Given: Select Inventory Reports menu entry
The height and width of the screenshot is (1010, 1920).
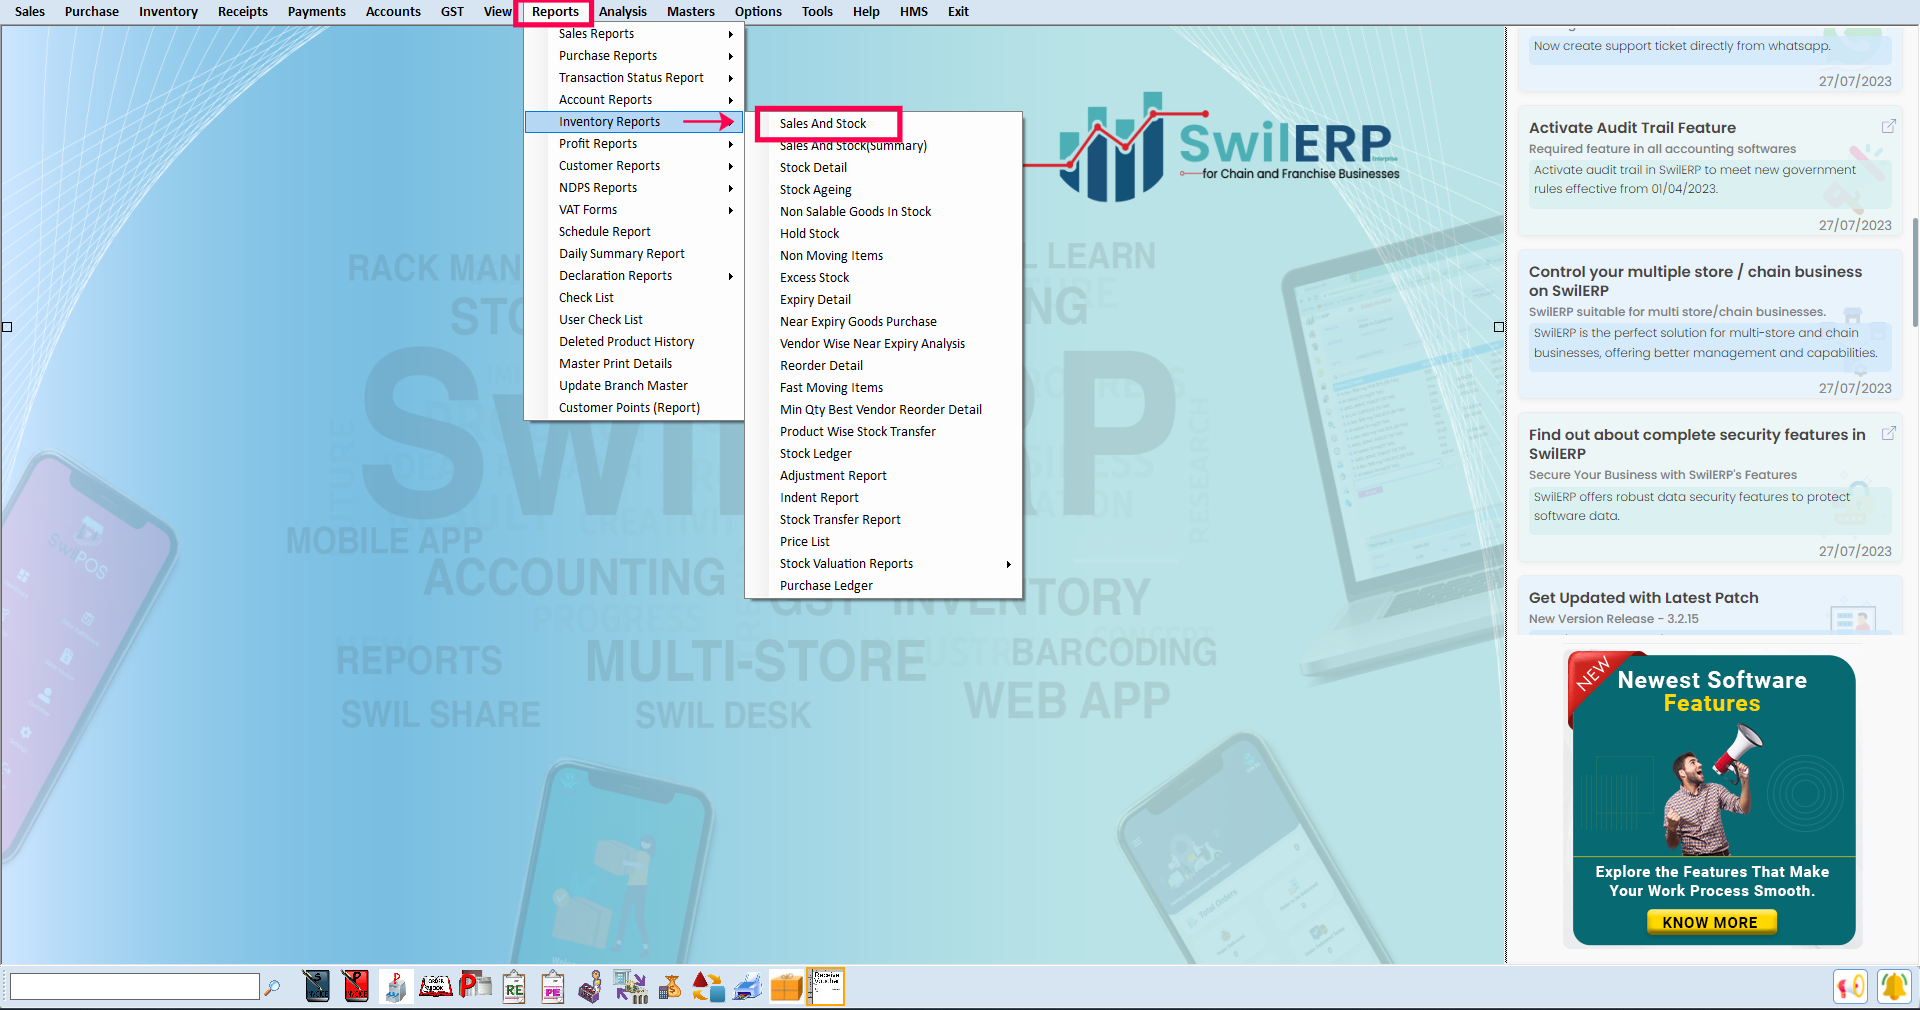Looking at the screenshot, I should pos(634,122).
